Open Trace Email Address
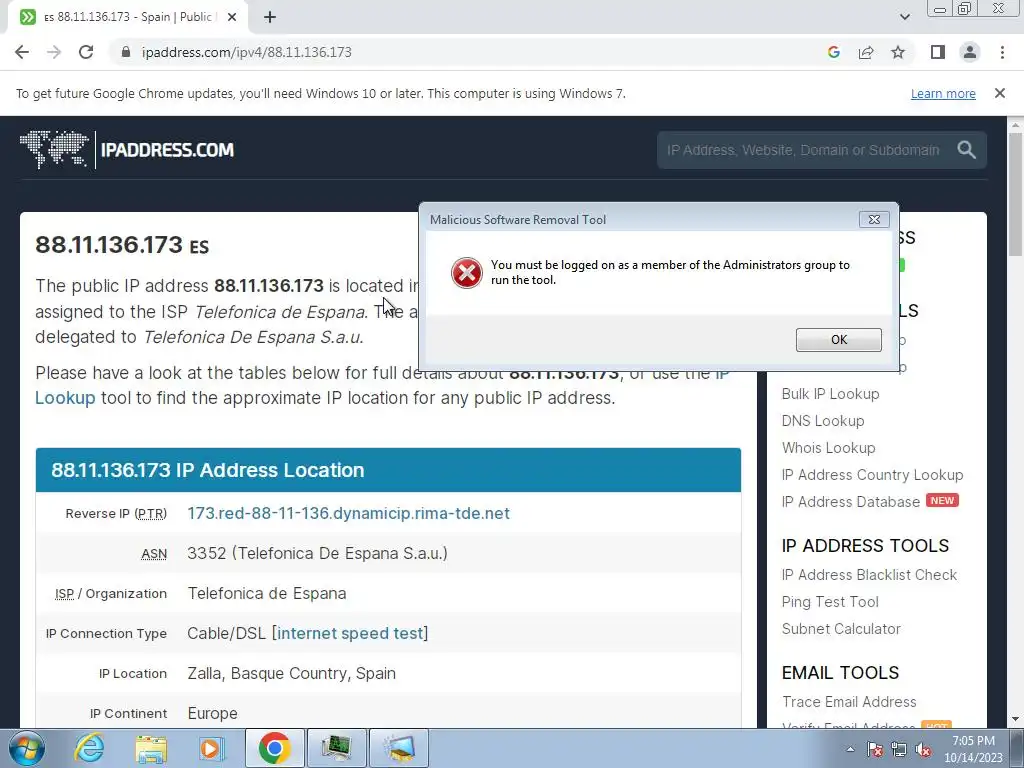Screen dimensions: 1024x768 (x=849, y=702)
